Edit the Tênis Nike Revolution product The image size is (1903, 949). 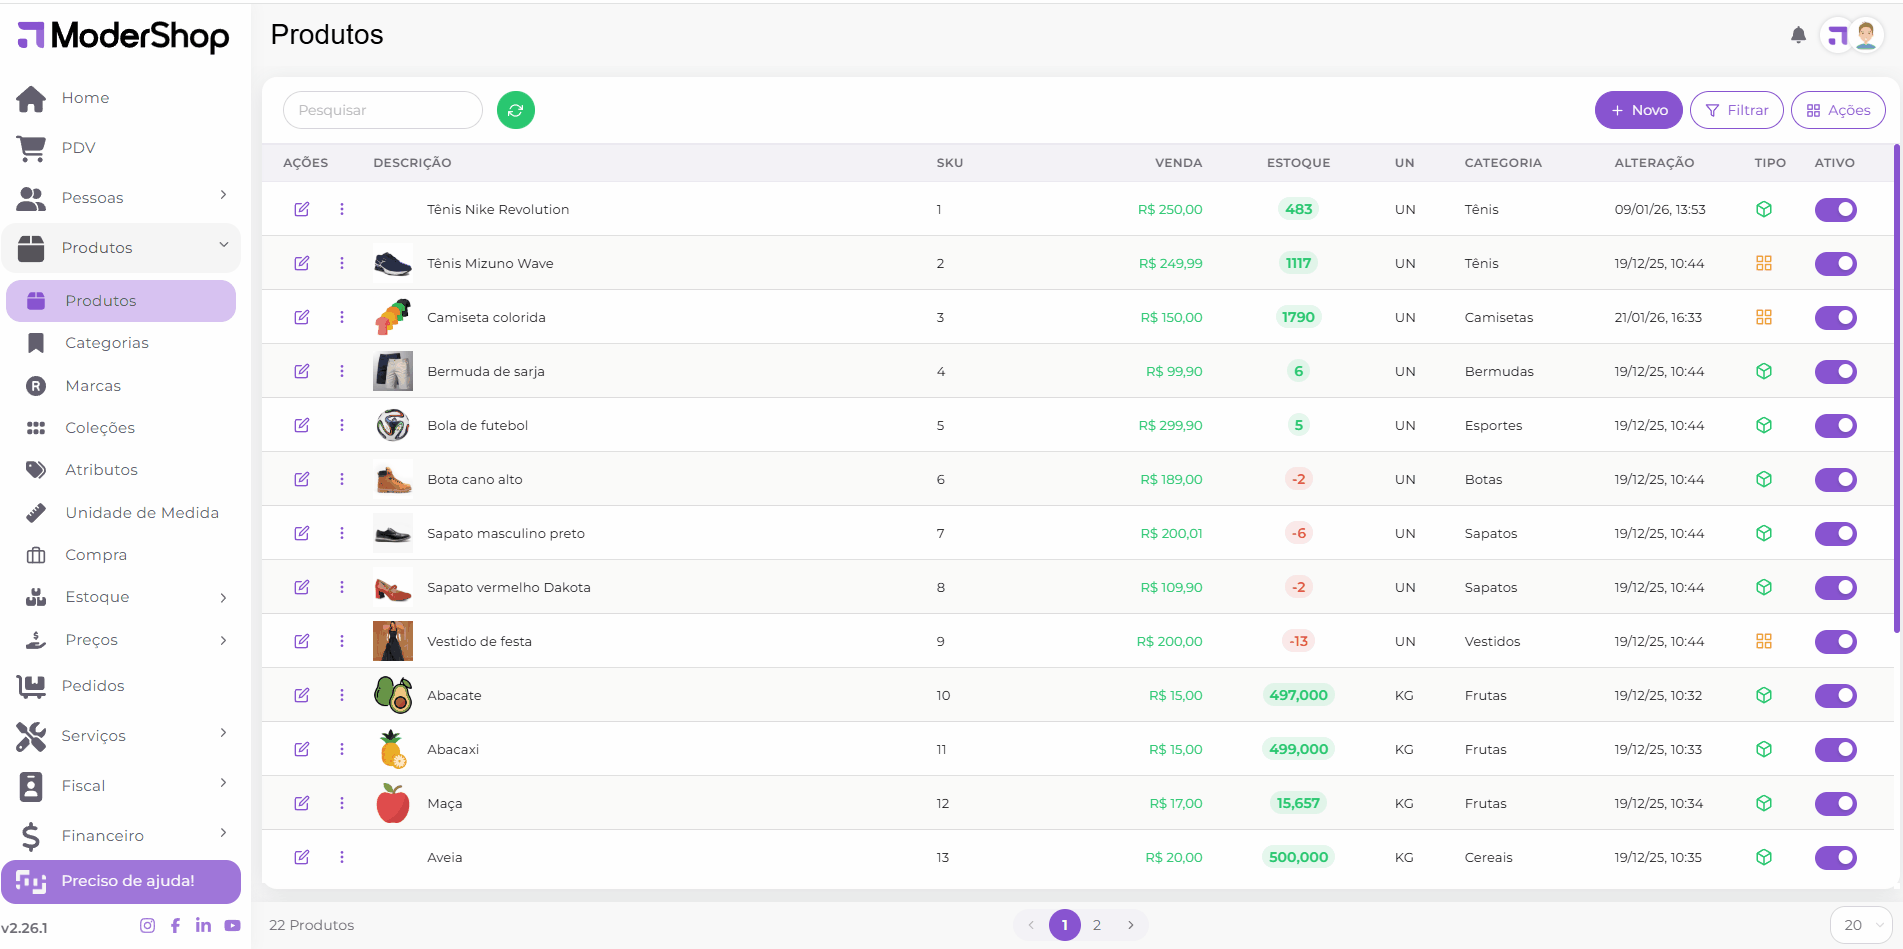tap(301, 209)
